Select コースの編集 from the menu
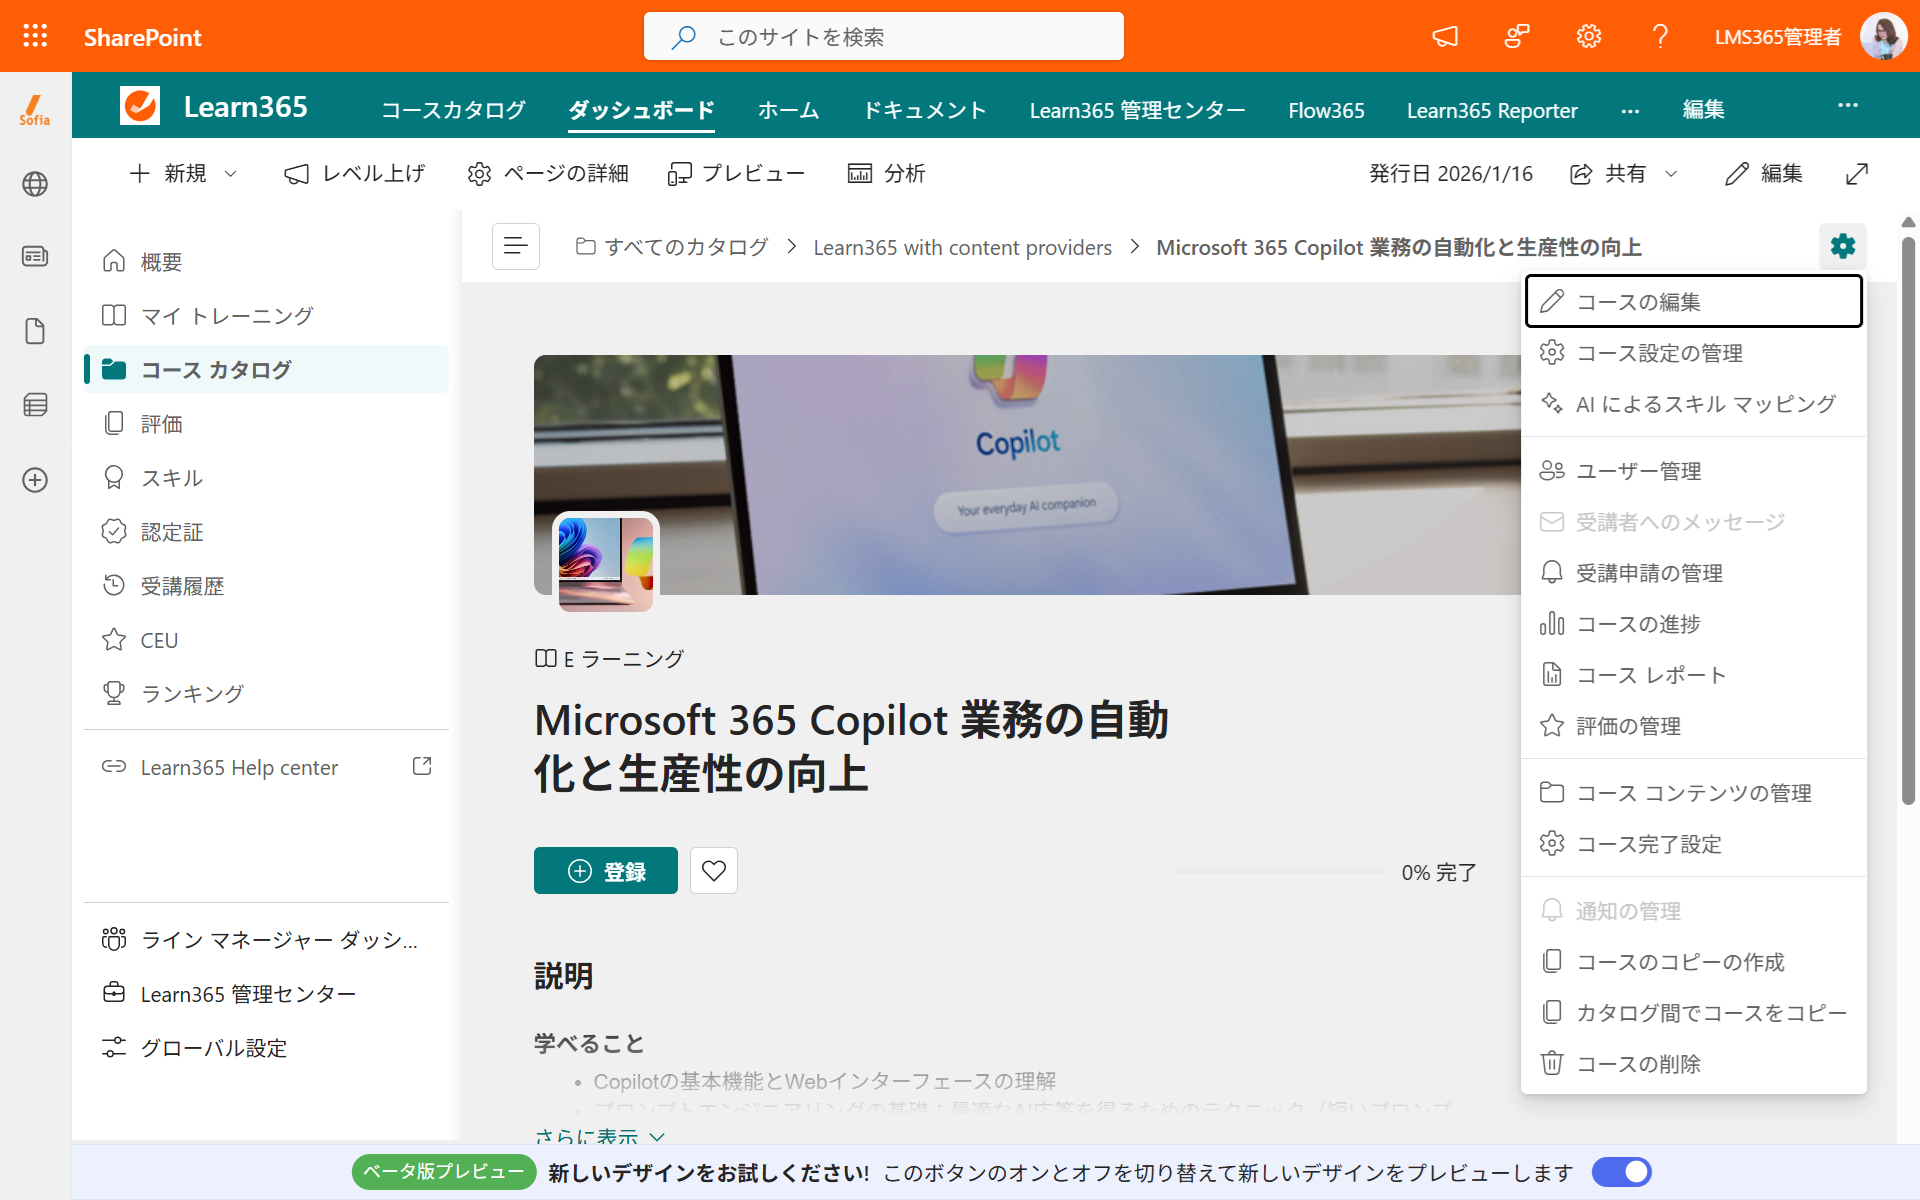1920x1200 pixels. (x=1693, y=301)
